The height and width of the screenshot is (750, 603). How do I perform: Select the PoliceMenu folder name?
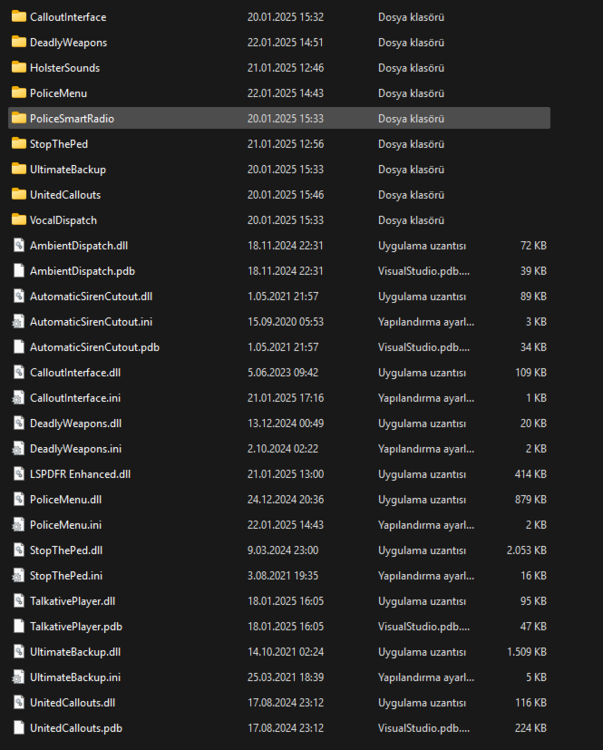[x=58, y=93]
